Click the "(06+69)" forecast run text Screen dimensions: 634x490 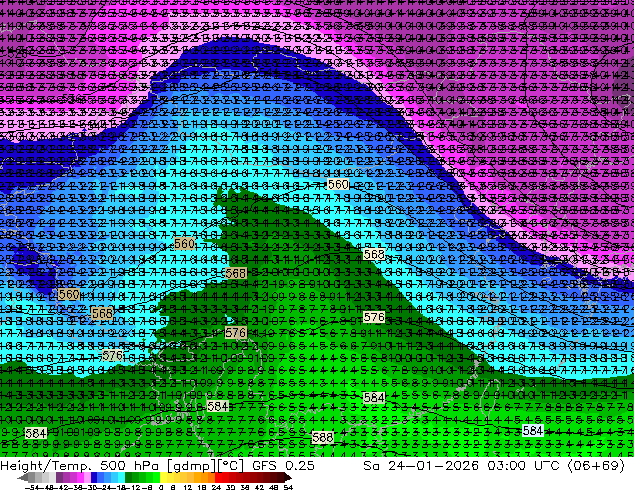(x=597, y=466)
